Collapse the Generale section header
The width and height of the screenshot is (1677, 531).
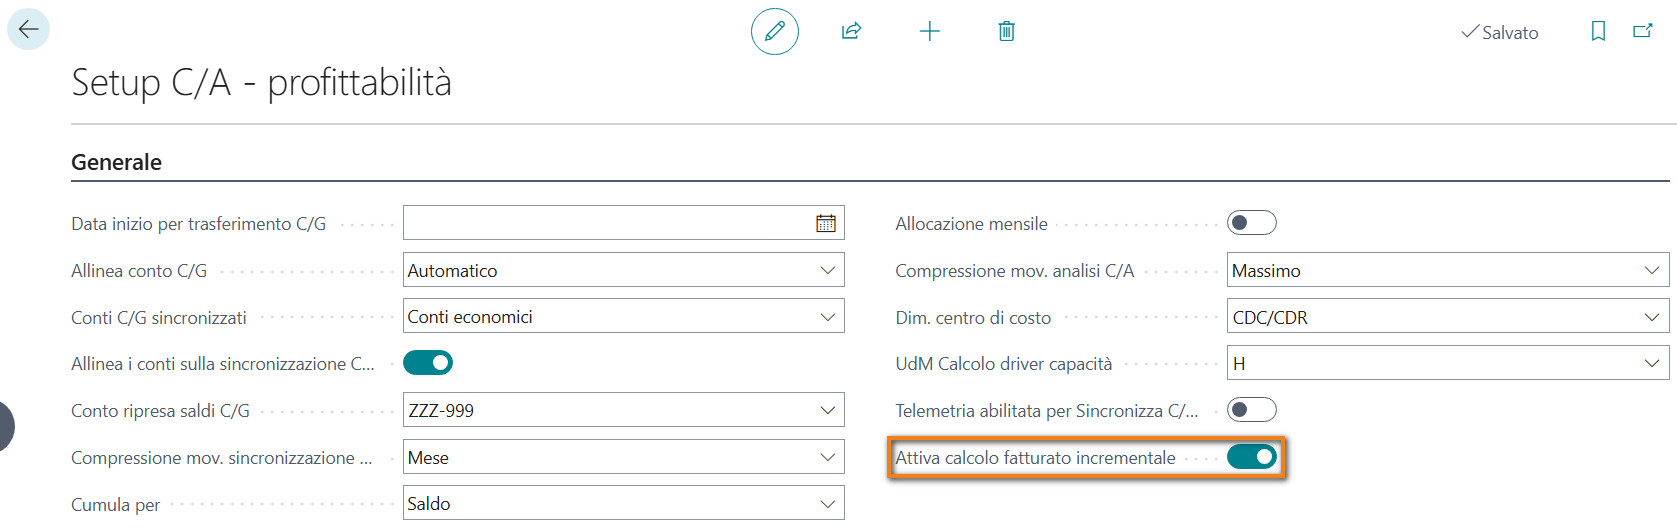(x=116, y=162)
